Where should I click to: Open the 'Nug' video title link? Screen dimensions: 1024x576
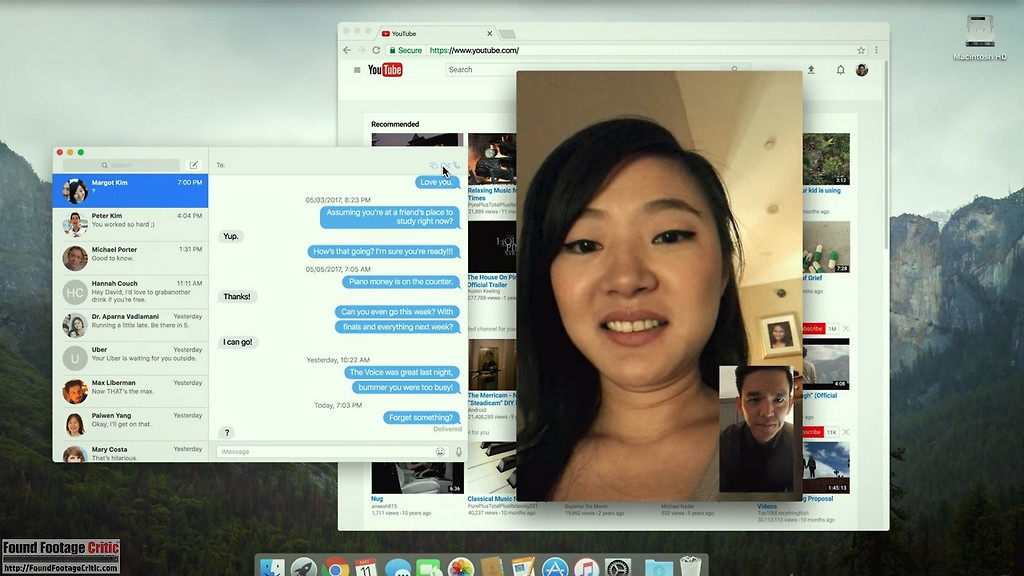(x=377, y=498)
